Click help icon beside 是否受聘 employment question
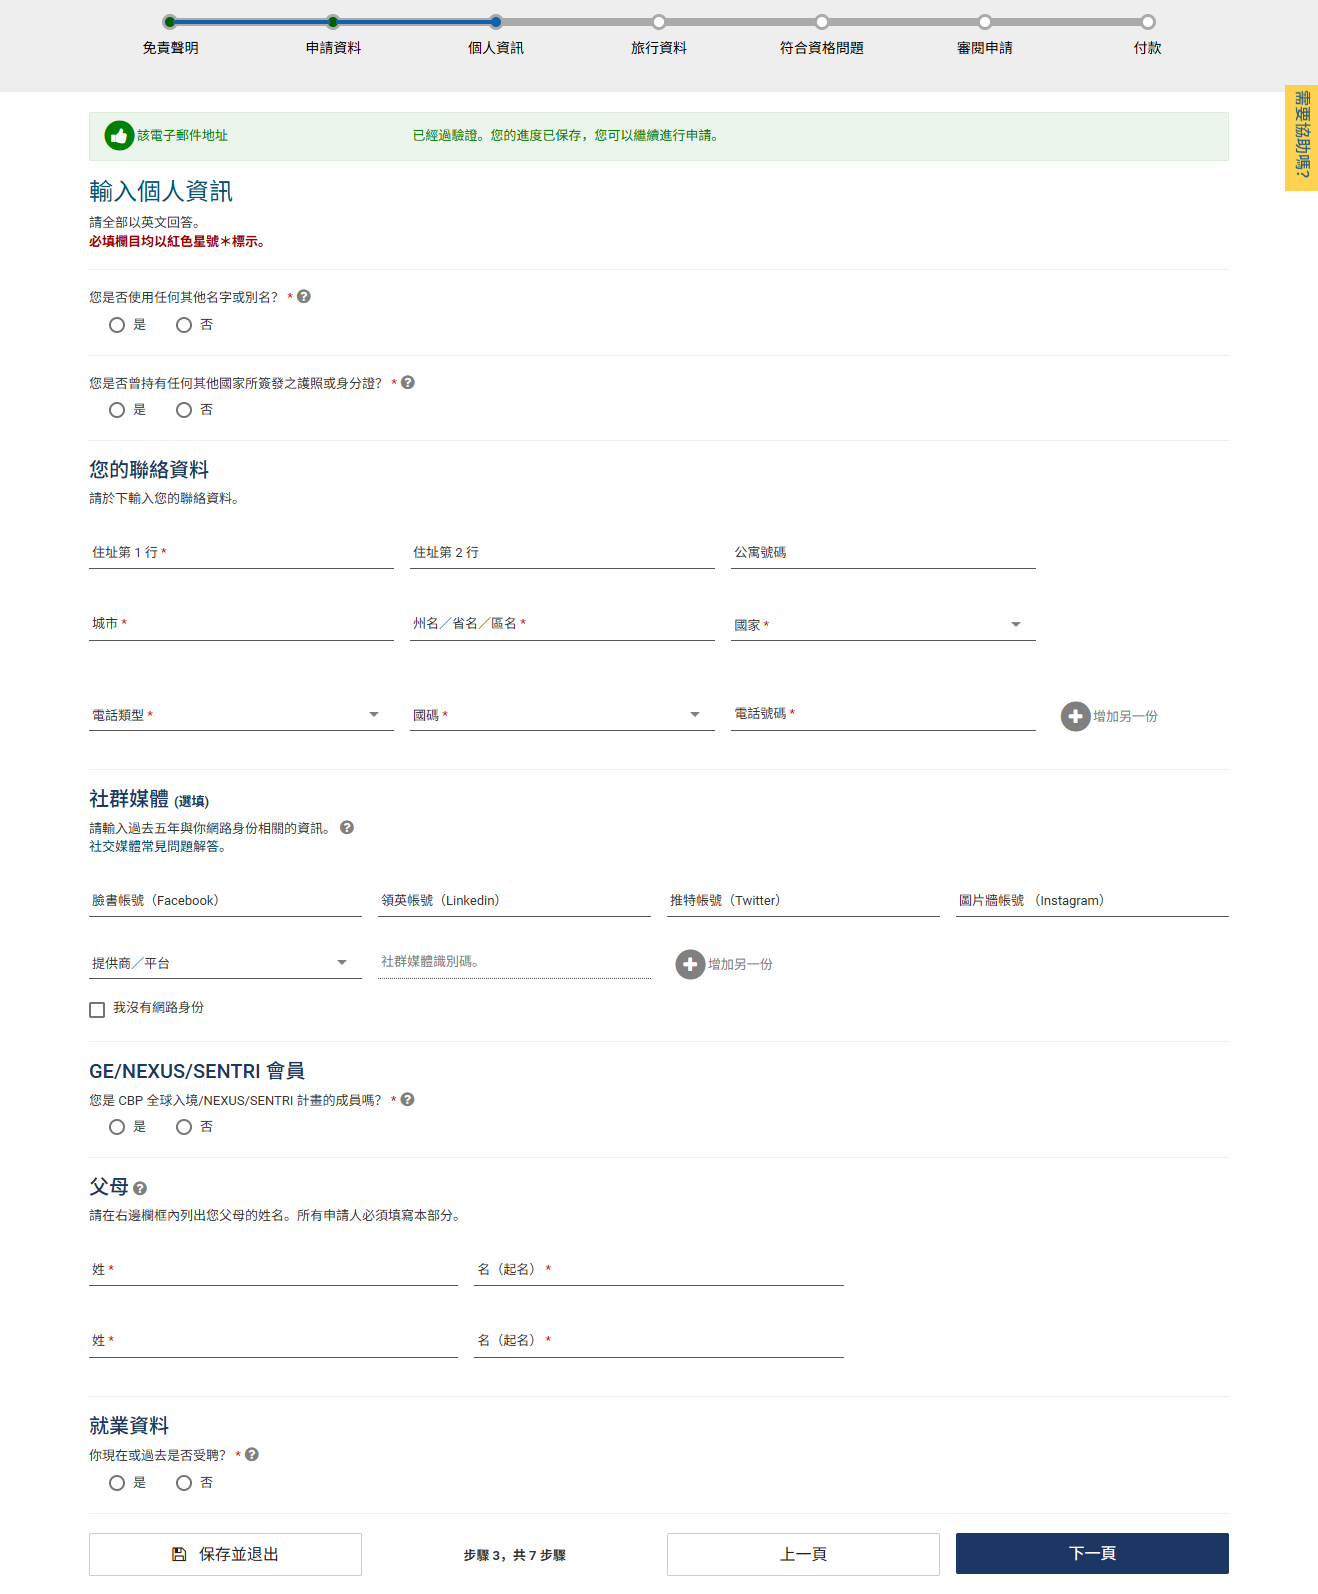The image size is (1318, 1594). pyautogui.click(x=252, y=1455)
